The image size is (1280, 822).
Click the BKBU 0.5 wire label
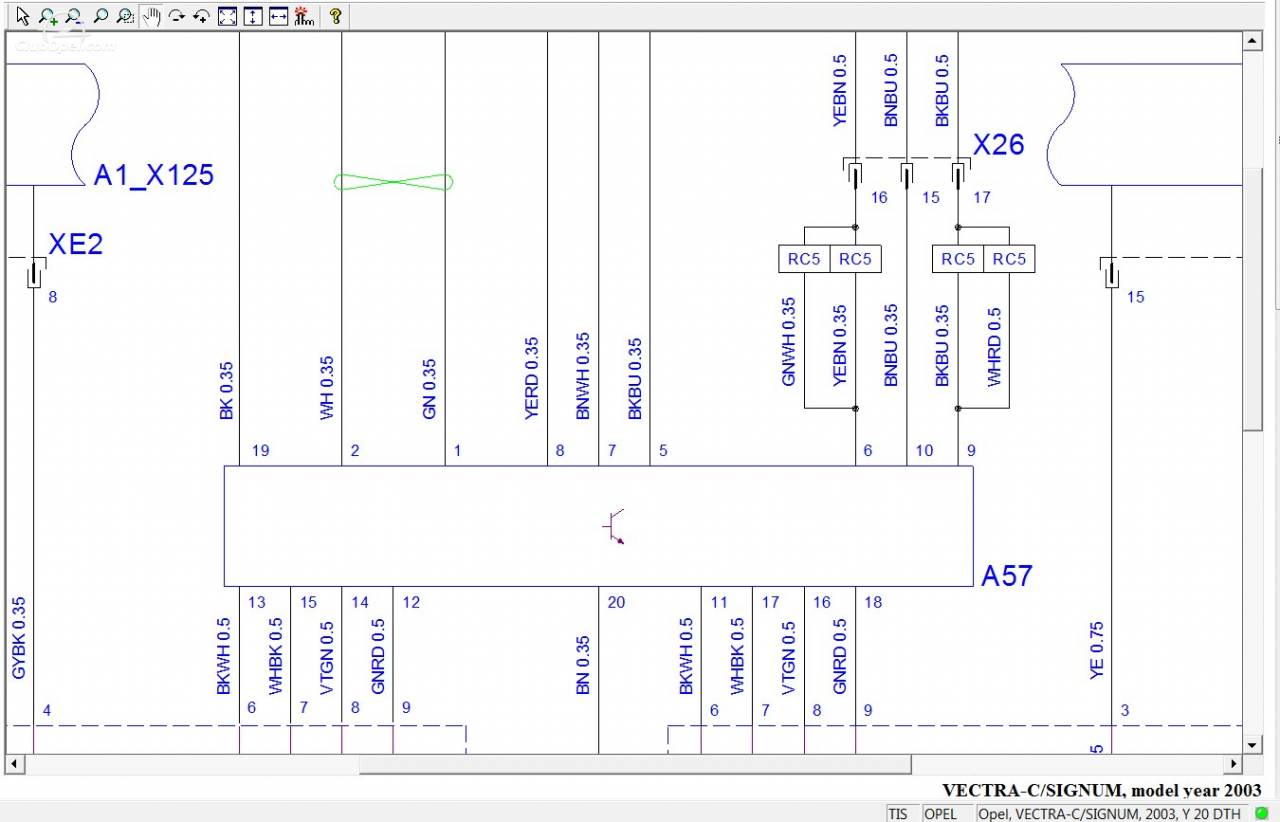[x=942, y=90]
